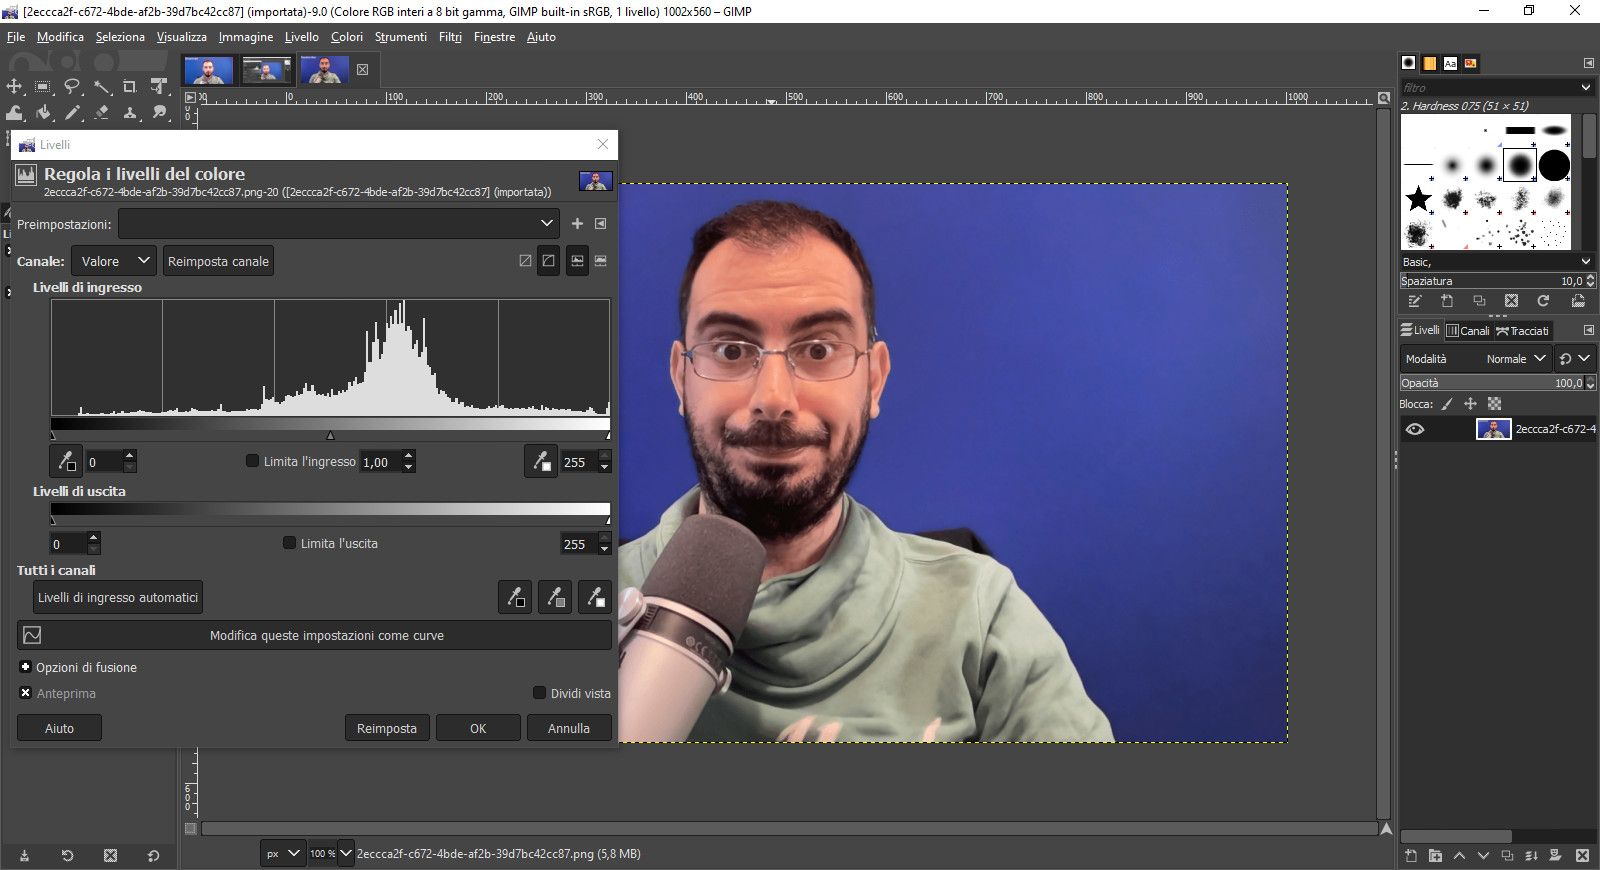Open presets menu icon next to plus
Screen dimensions: 1600x870
(x=601, y=224)
